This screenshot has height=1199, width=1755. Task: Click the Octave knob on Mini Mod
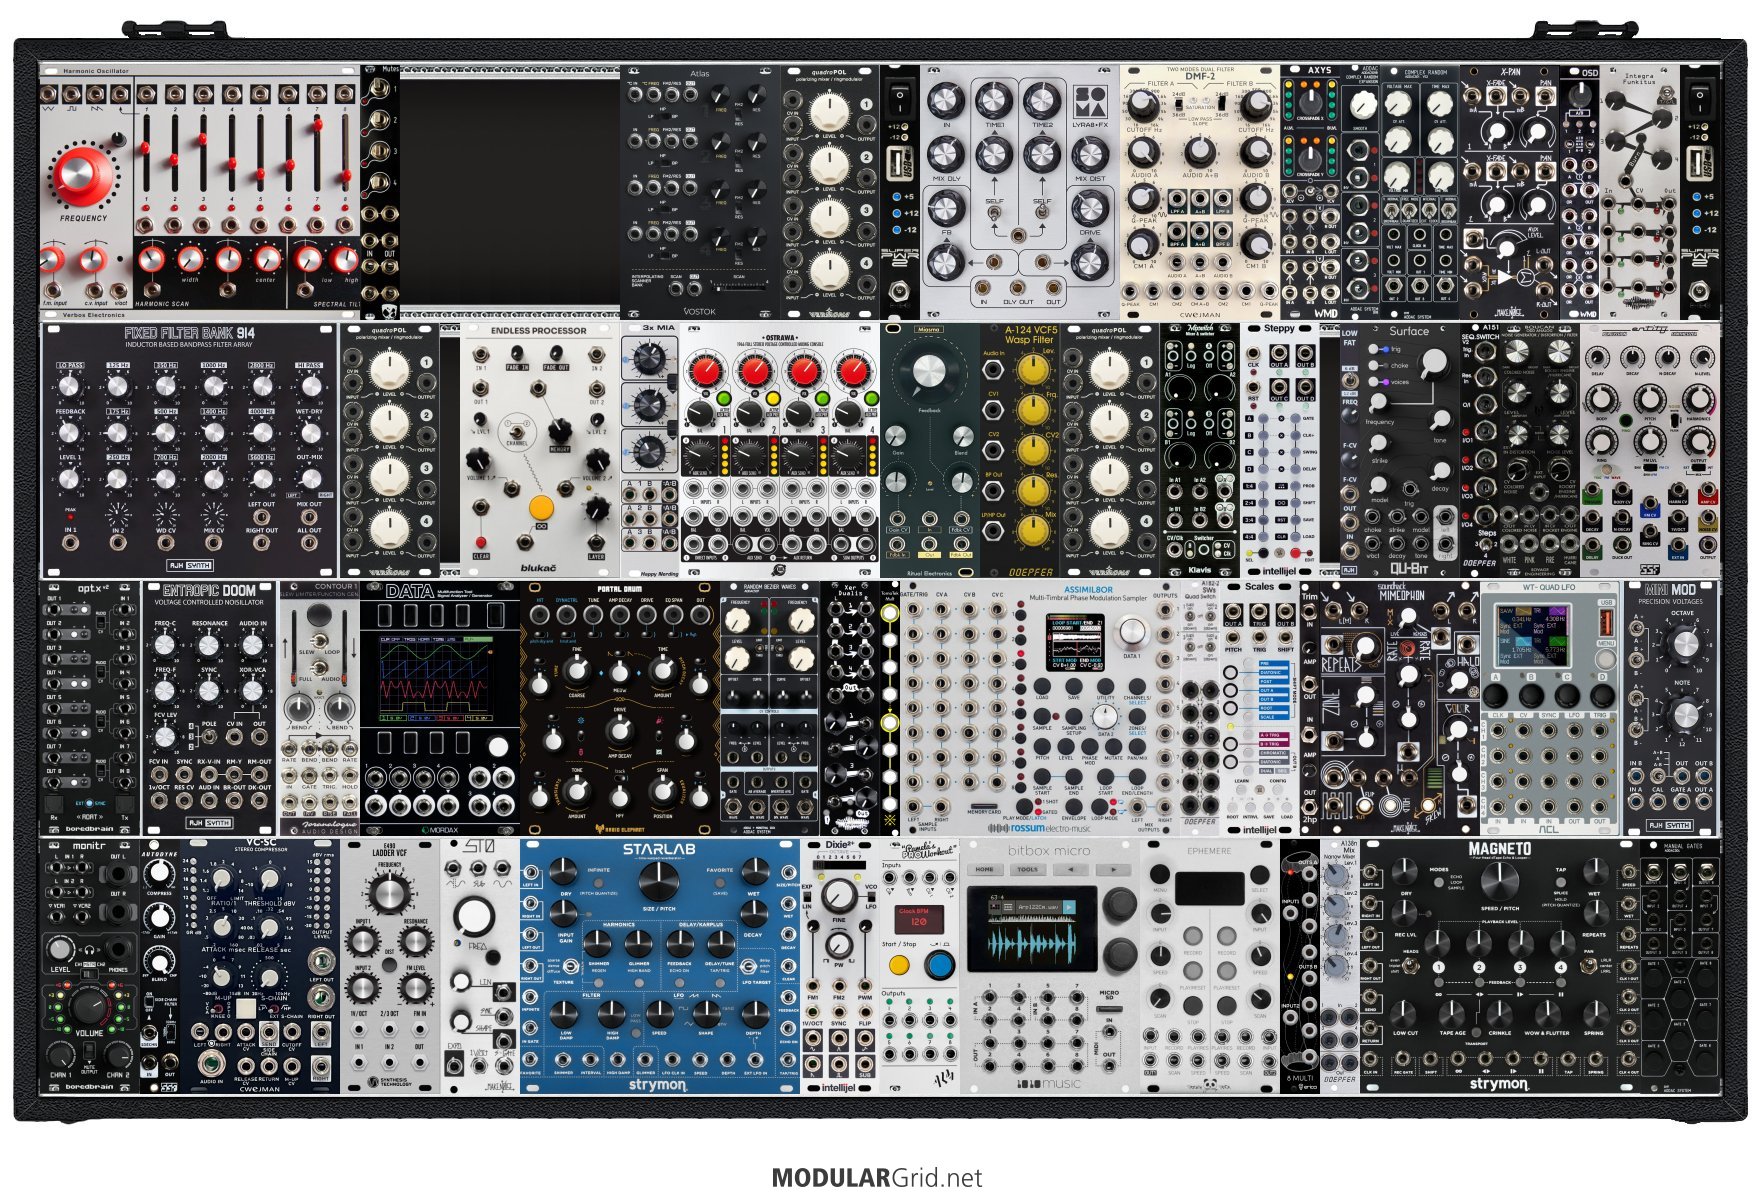(x=1685, y=642)
